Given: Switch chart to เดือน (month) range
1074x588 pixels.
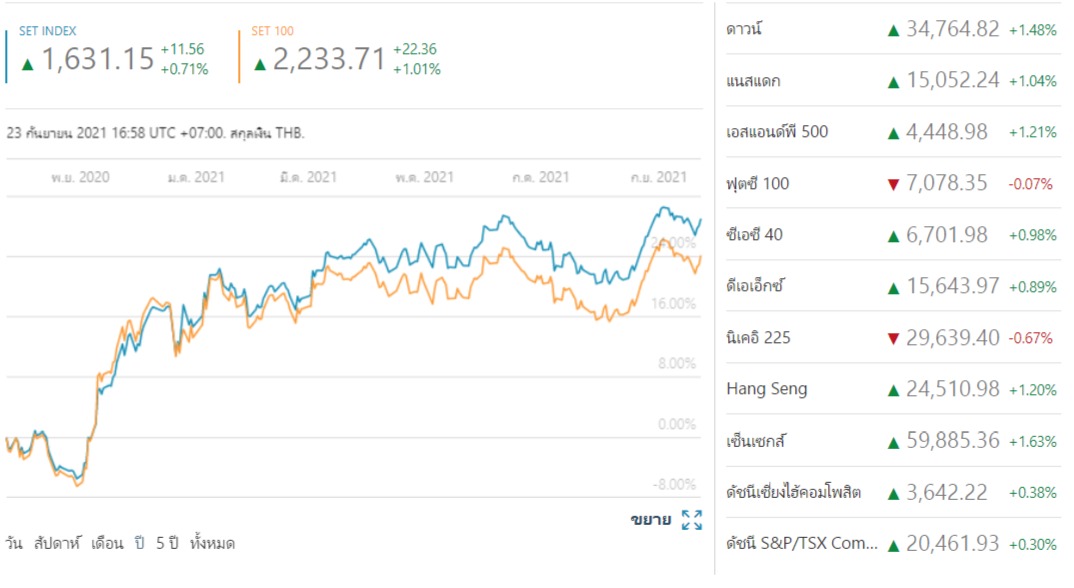Looking at the screenshot, I should coord(107,544).
